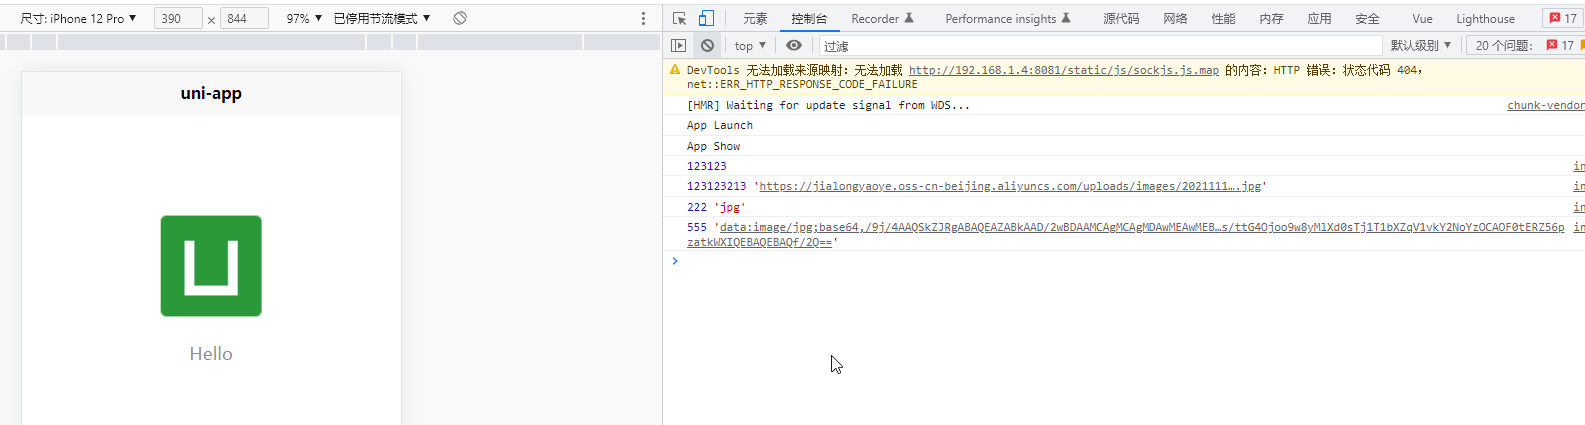Create a live expression with the eye icon

(794, 45)
